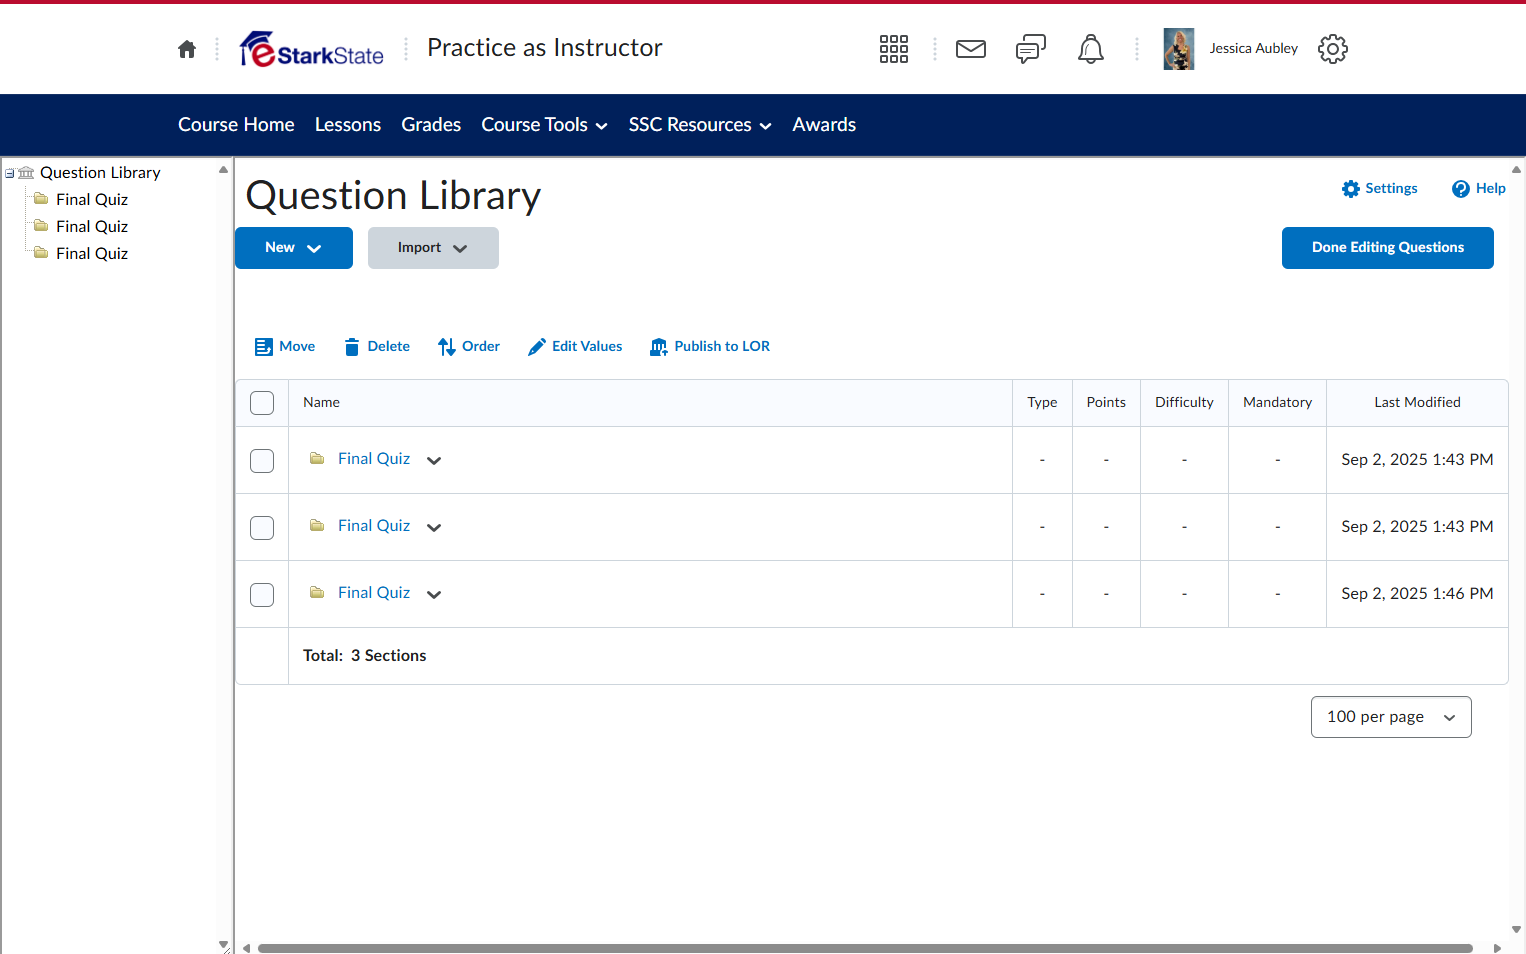Go to Course Home
Screen dimensions: 1526x954
(236, 125)
